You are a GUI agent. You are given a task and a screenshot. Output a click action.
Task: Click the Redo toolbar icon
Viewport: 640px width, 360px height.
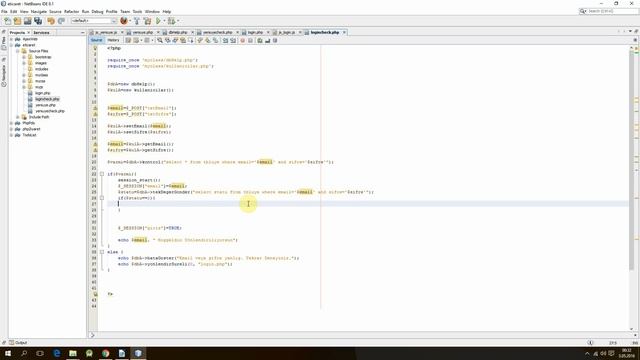(x=61, y=21)
